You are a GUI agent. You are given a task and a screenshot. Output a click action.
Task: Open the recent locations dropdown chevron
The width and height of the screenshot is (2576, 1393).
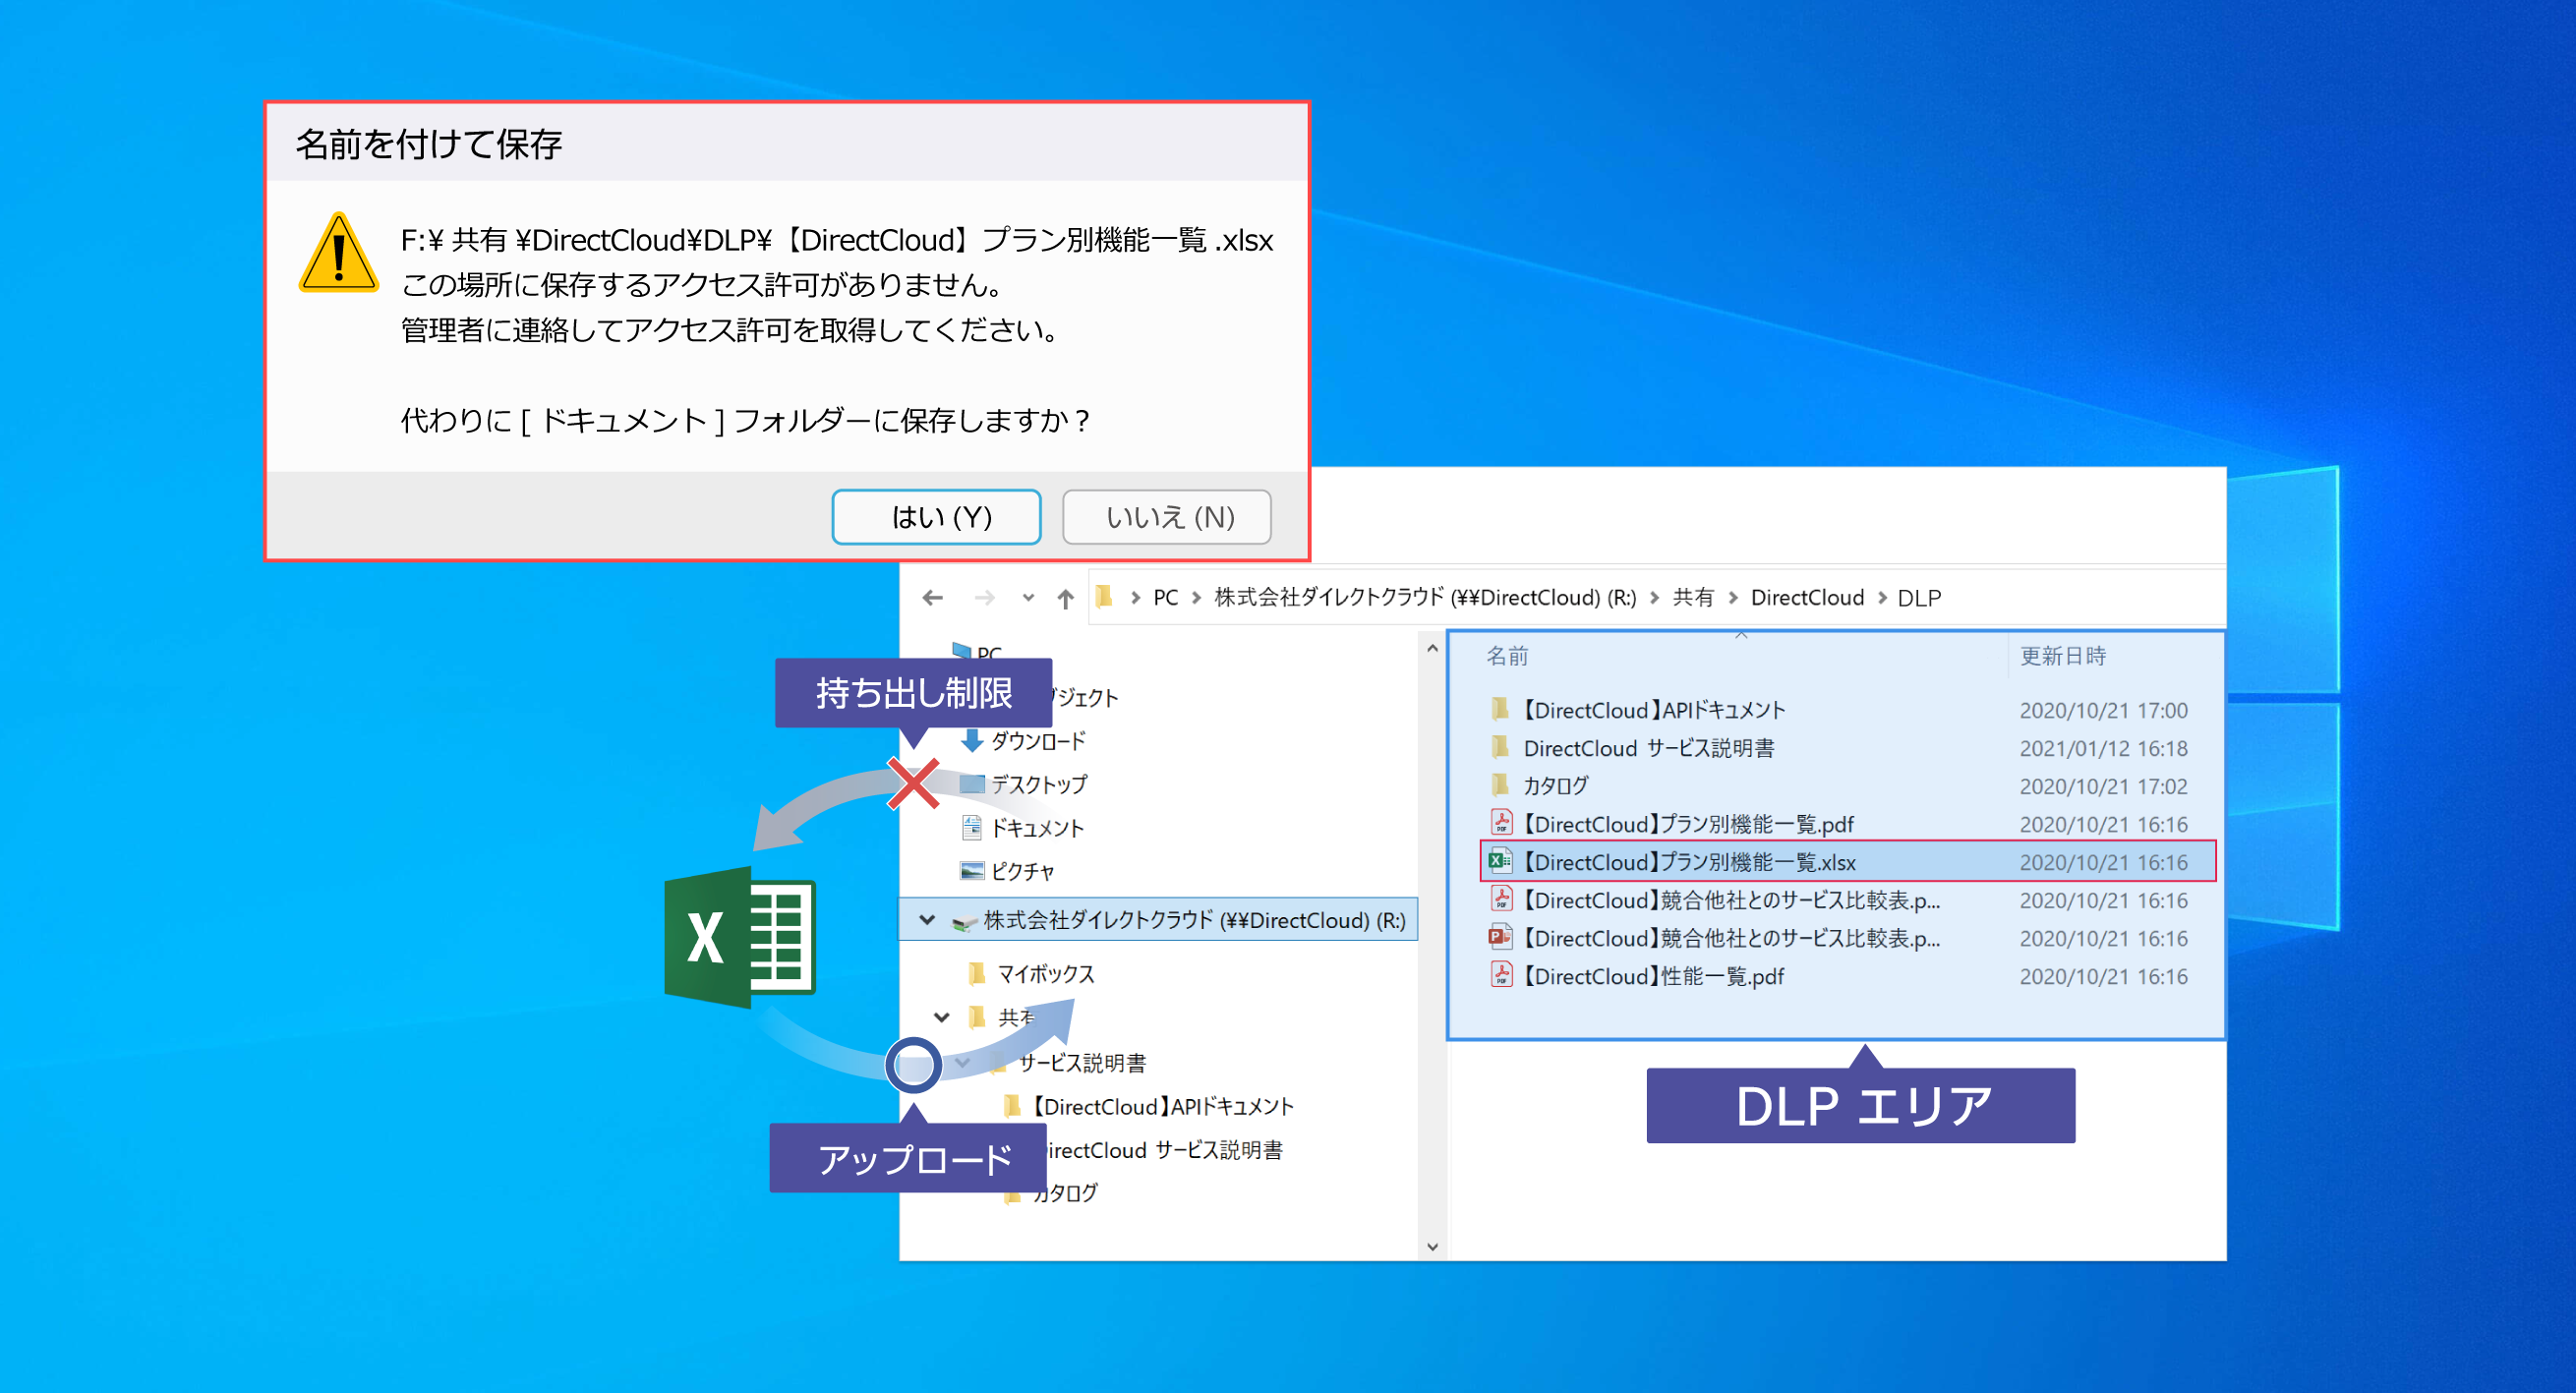pyautogui.click(x=1028, y=598)
